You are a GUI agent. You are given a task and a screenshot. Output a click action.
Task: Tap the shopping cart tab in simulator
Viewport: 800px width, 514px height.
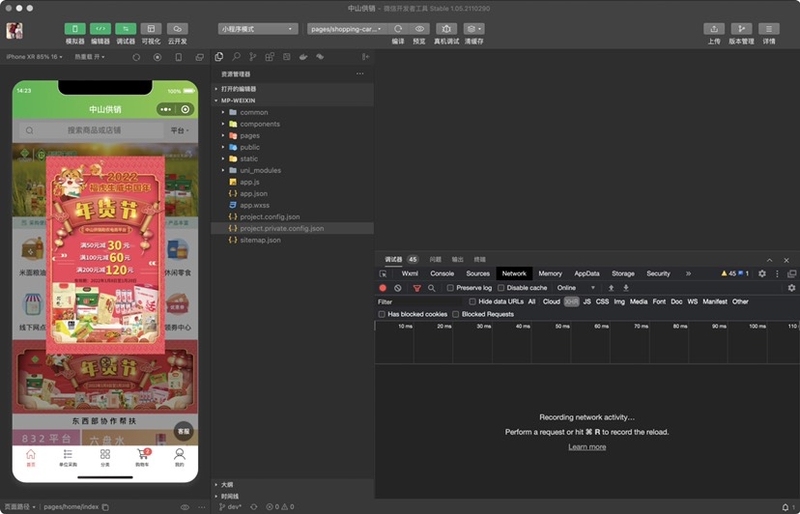pos(142,457)
